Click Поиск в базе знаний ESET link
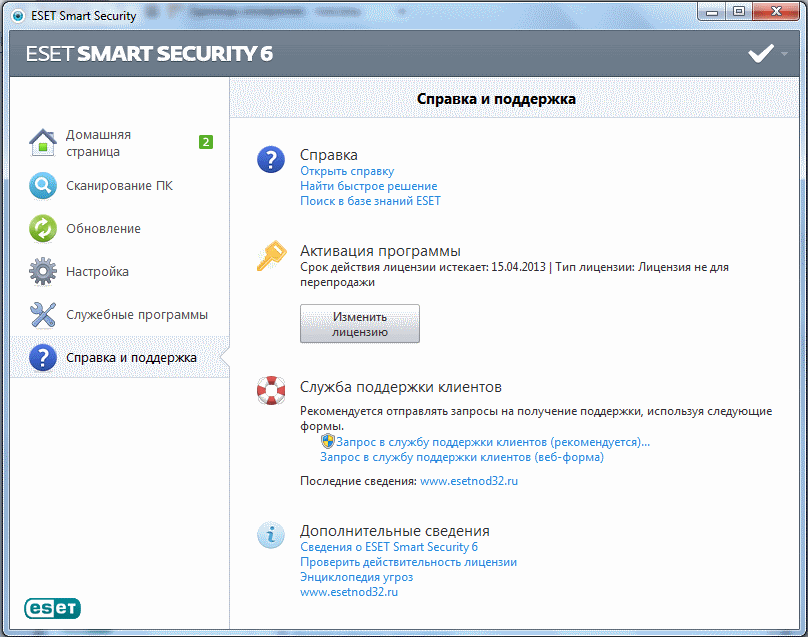 click(370, 201)
